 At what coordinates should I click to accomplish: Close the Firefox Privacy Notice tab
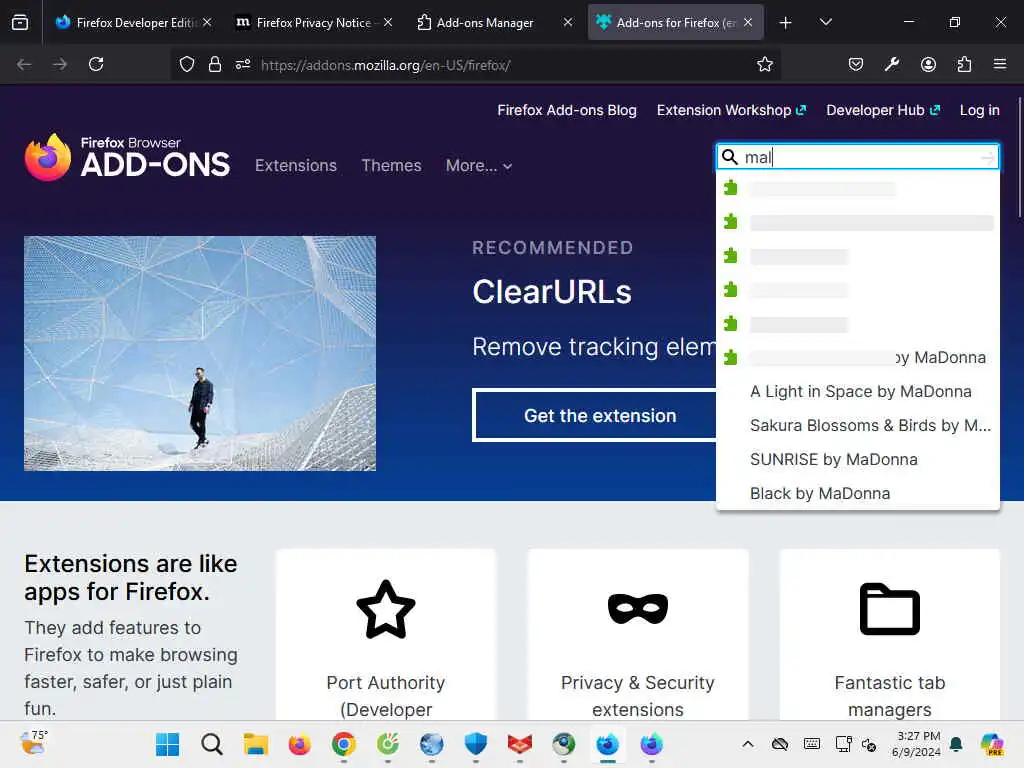(388, 22)
